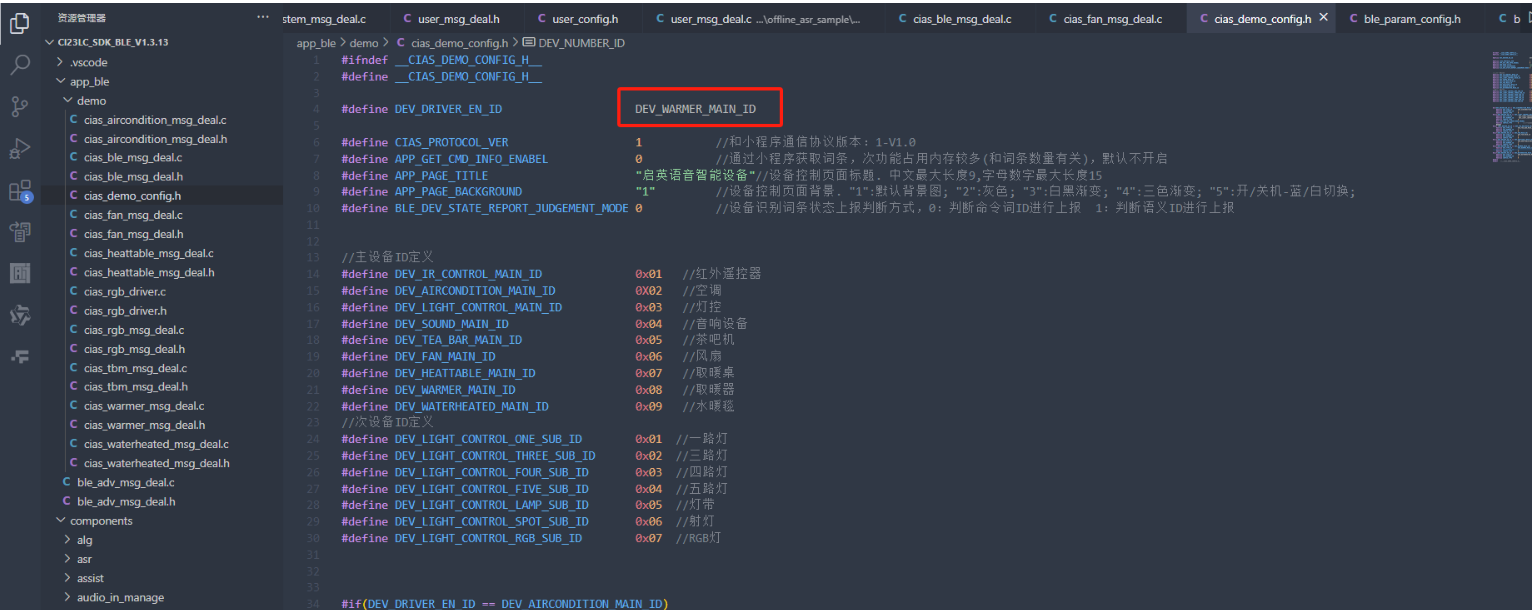Open the explorer panel's more actions ellipsis
This screenshot has height=610, width=1532.
coord(263,18)
